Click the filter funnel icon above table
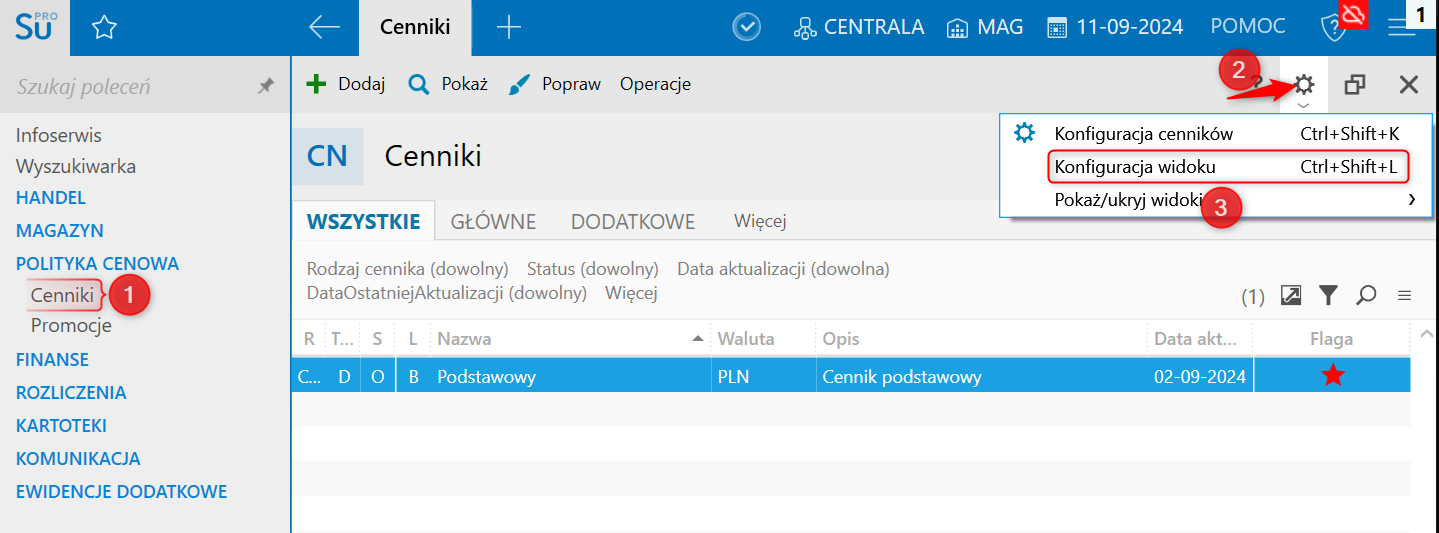1439x533 pixels. (x=1327, y=295)
